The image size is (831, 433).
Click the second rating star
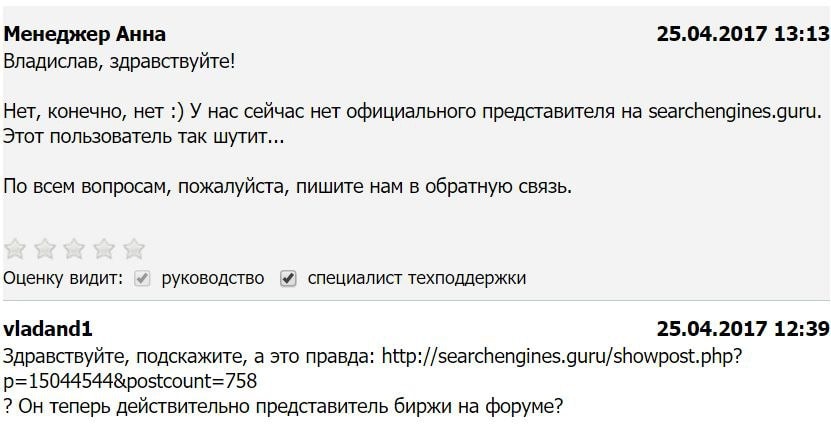(45, 249)
